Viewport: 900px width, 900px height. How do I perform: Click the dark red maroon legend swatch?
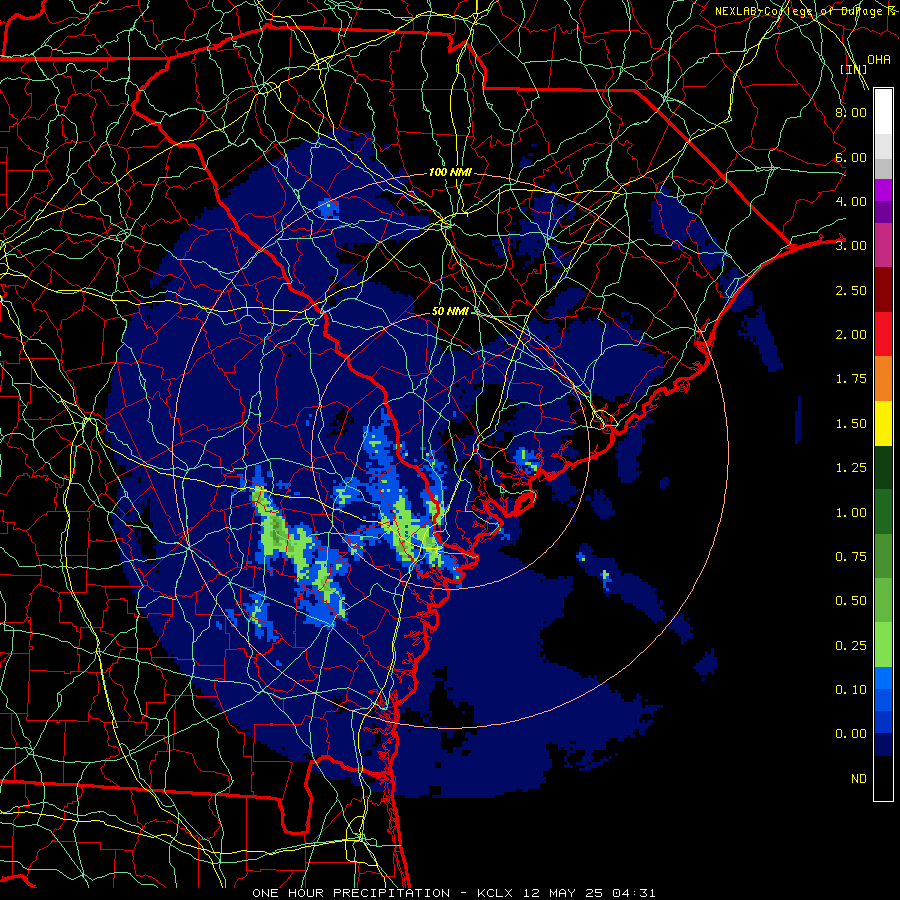(x=883, y=290)
